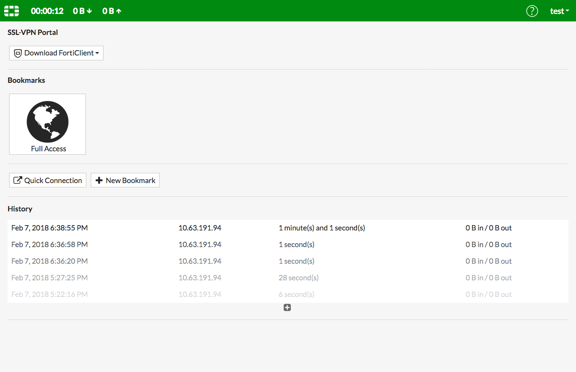Click the plus icon on New Bookmark
This screenshot has width=576, height=372.
99,180
